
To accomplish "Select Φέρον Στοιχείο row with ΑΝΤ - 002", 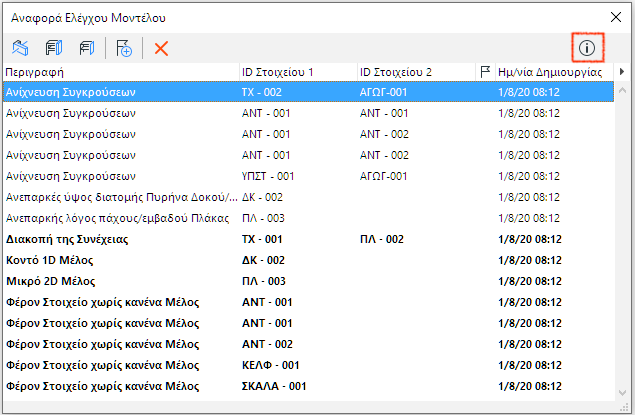I will (309, 344).
